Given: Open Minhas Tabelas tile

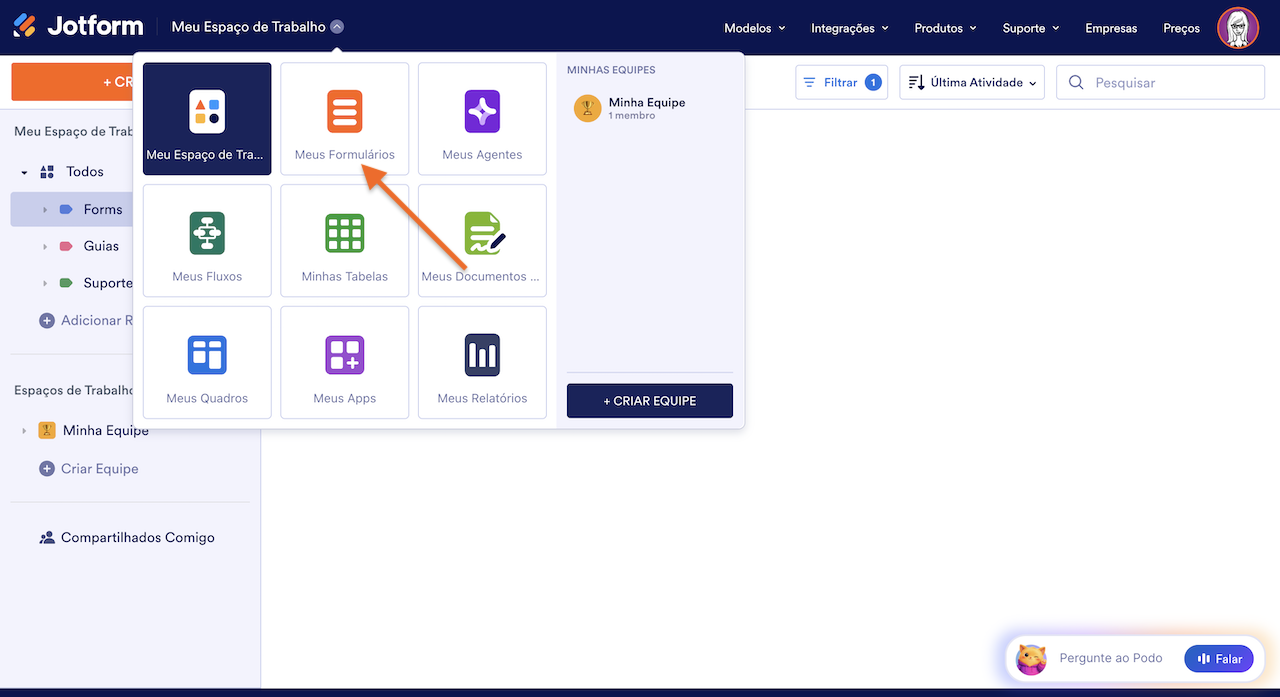Looking at the screenshot, I should coord(345,240).
